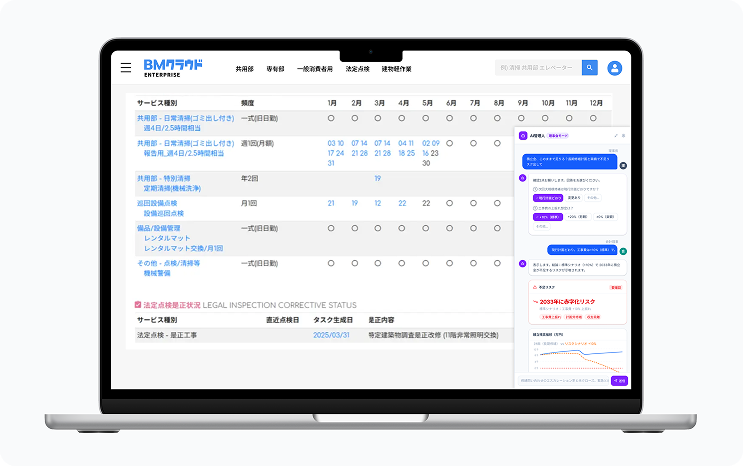
Task: Click the purple send button in chat
Action: click(x=618, y=380)
